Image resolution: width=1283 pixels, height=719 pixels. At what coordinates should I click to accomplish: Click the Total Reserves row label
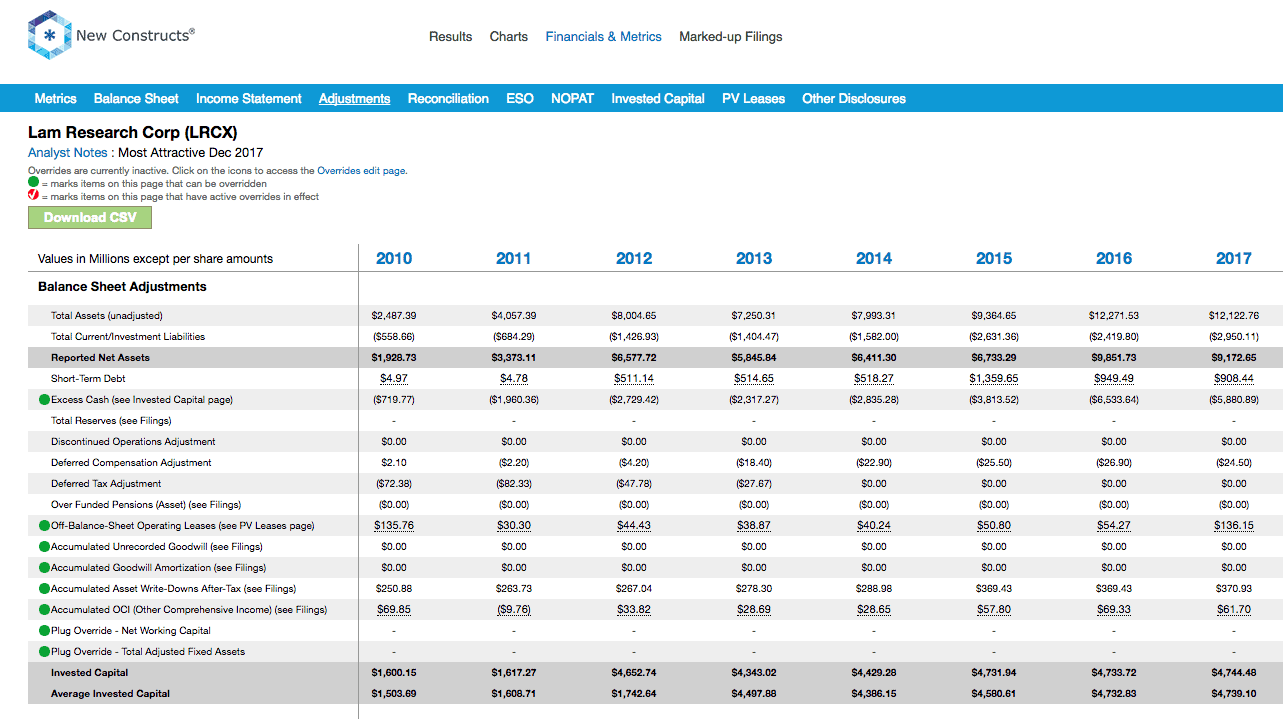[x=111, y=421]
